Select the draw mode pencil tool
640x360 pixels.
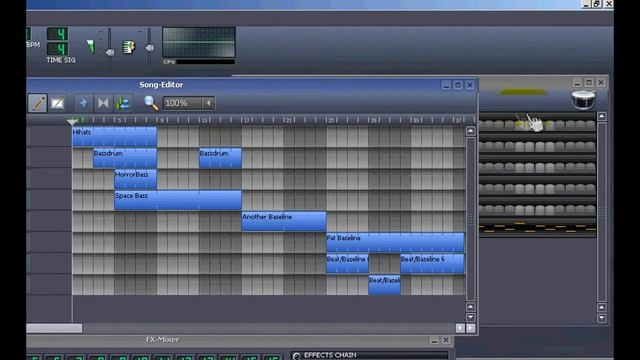pos(38,103)
